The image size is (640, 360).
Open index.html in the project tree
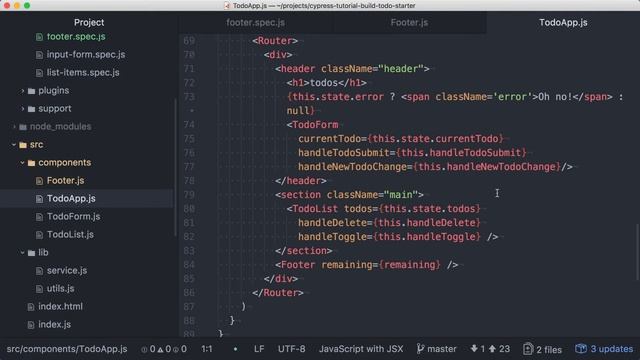click(60, 306)
